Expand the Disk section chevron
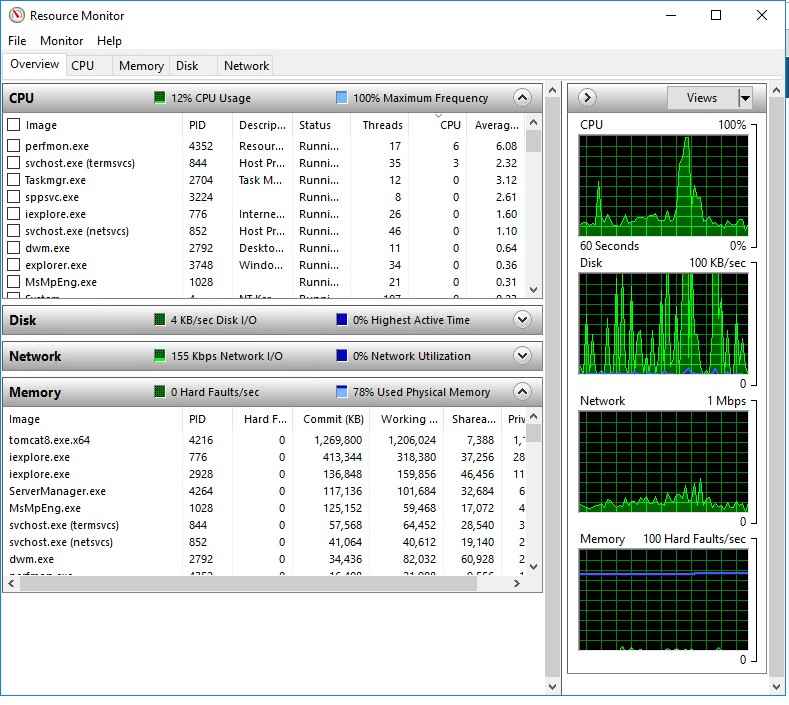This screenshot has height=705, width=789. pyautogui.click(x=522, y=320)
